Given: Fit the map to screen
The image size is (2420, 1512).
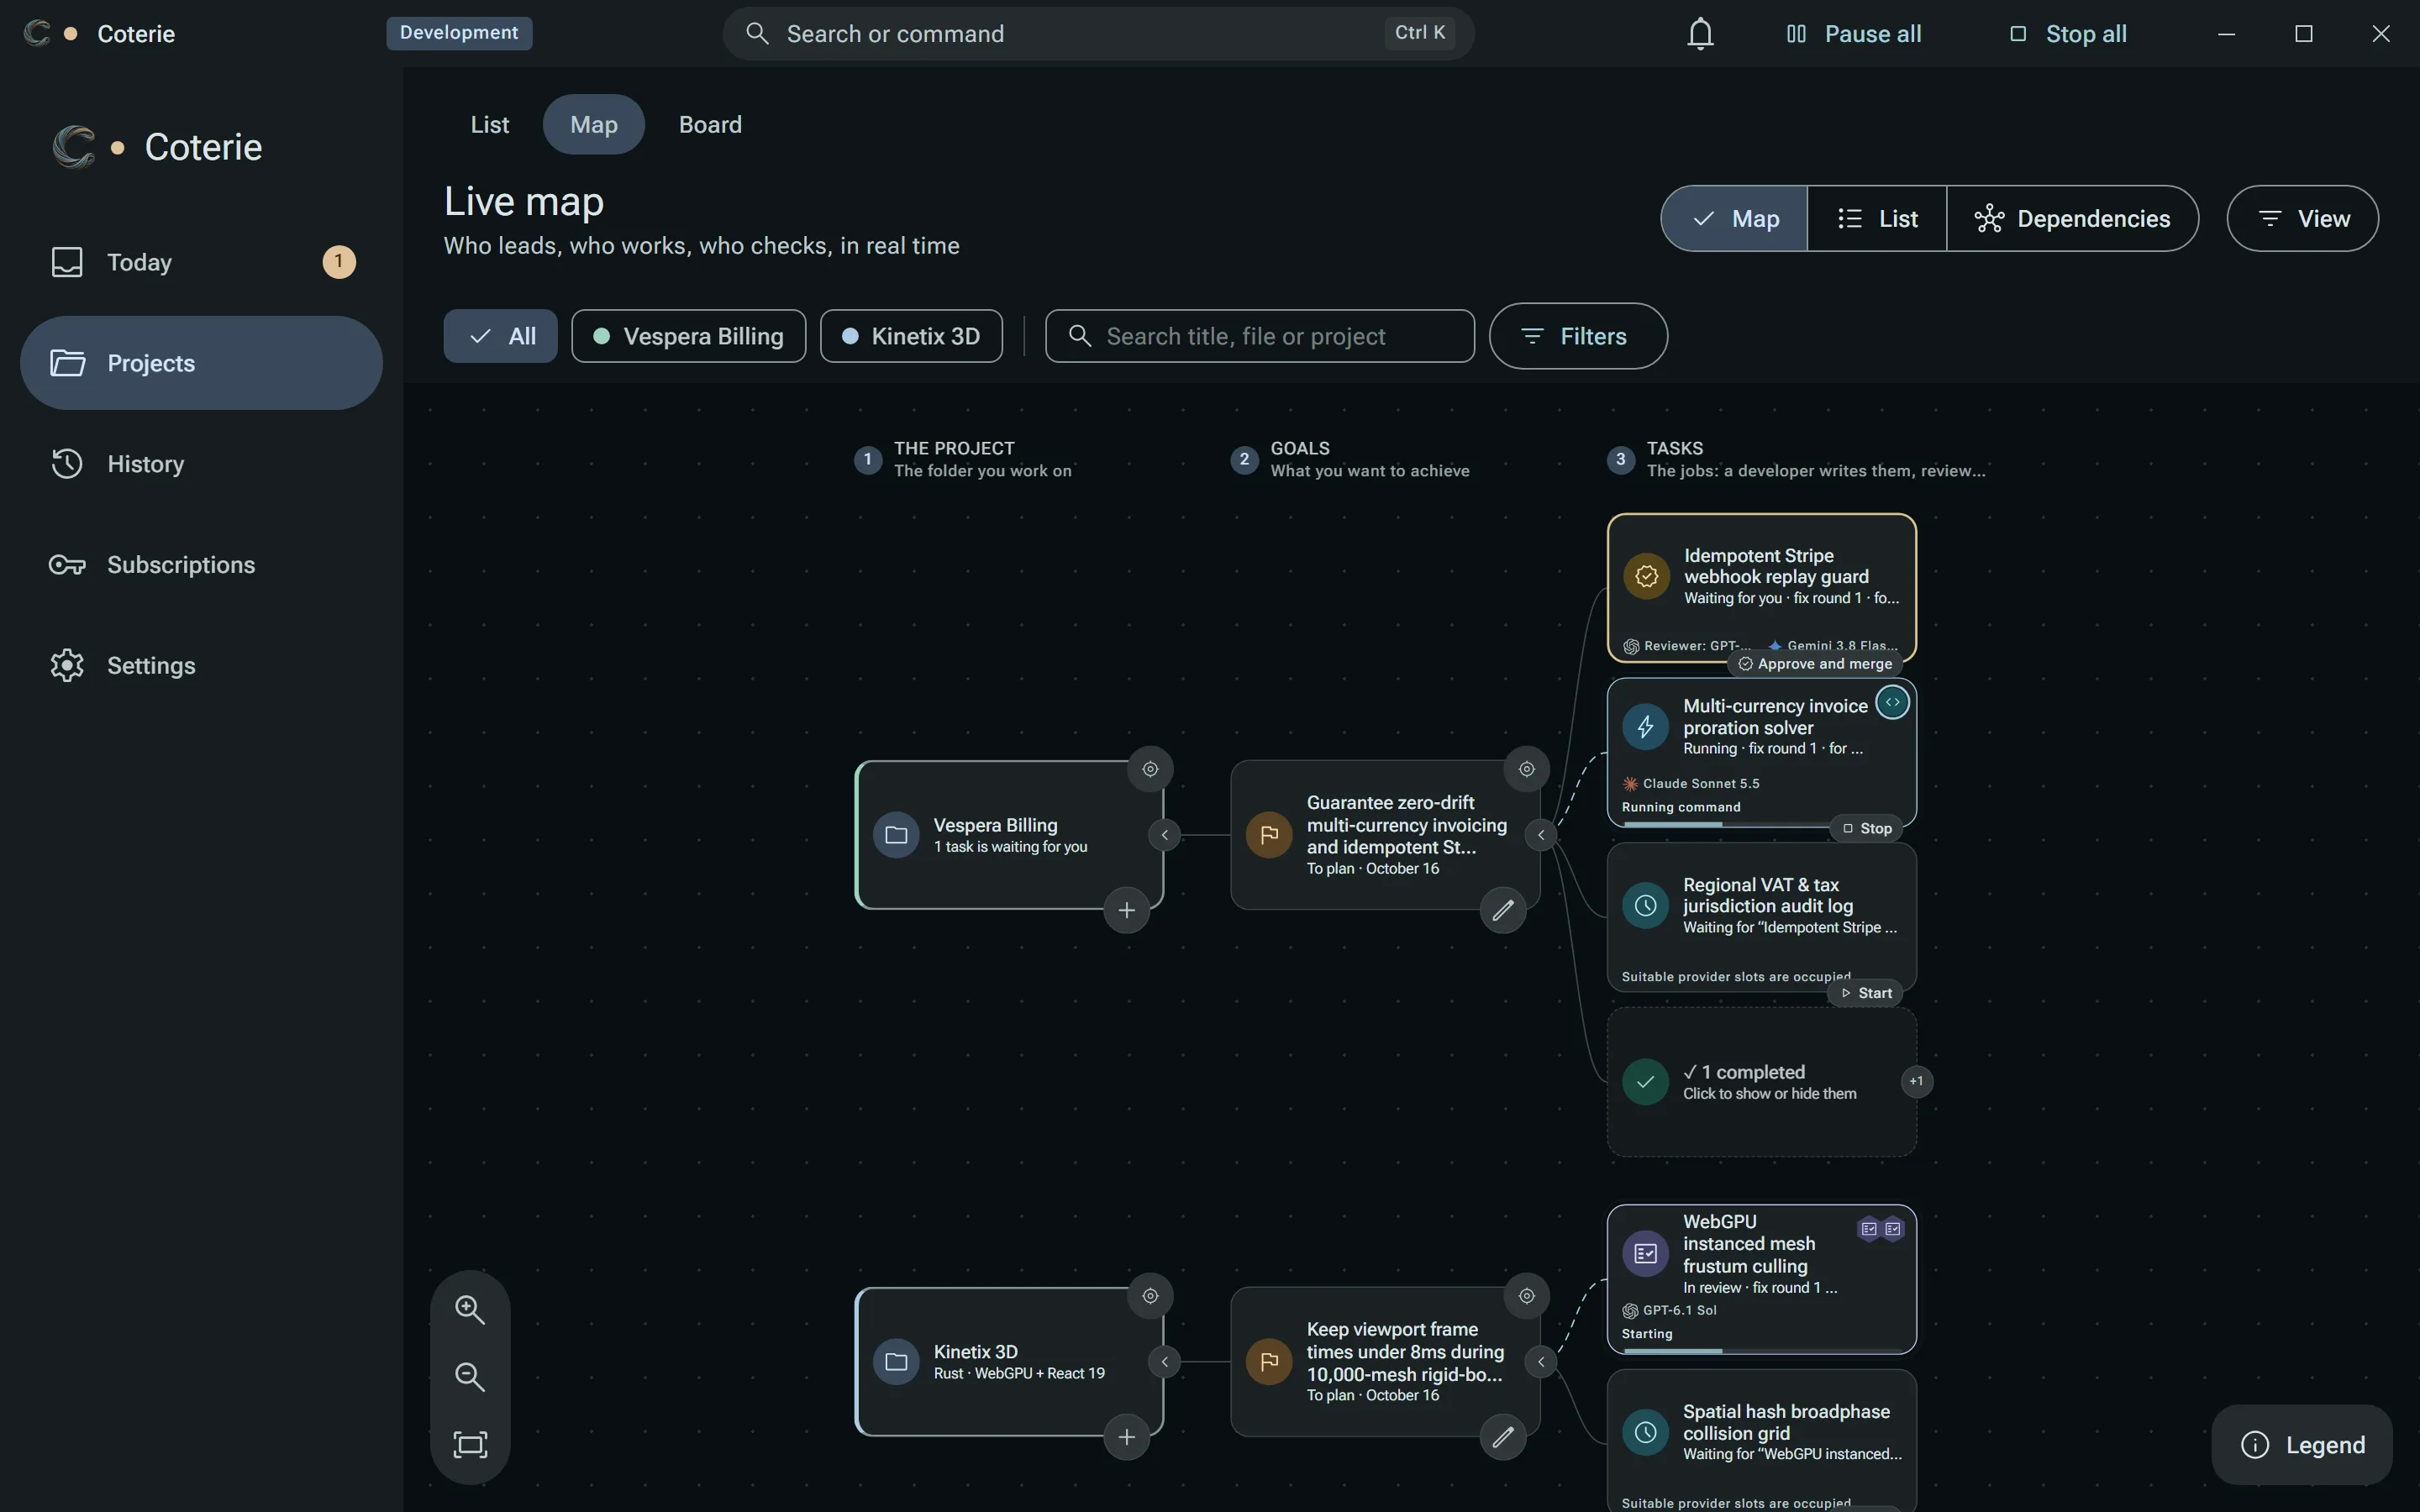Looking at the screenshot, I should point(470,1444).
